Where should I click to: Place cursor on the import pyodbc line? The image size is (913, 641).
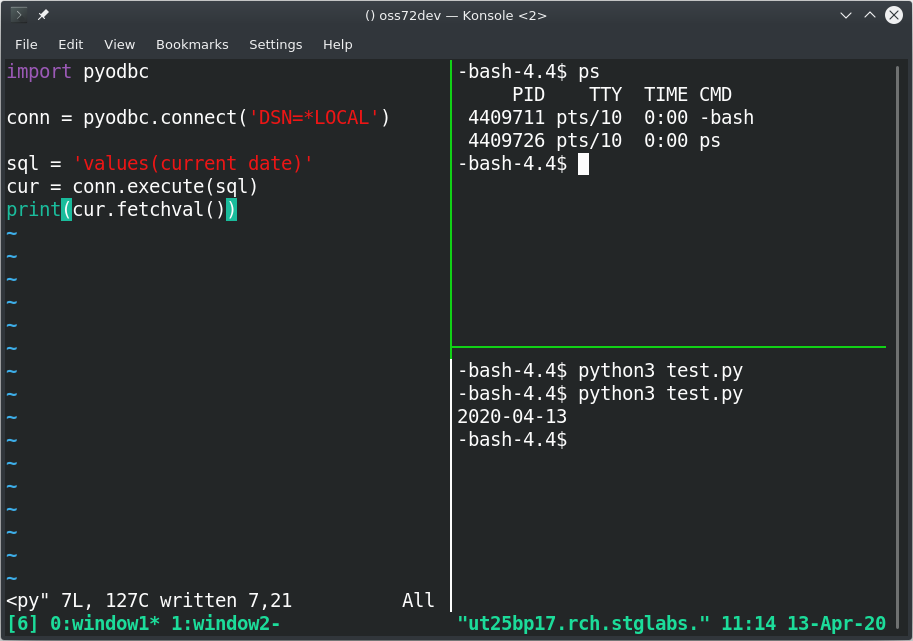77,72
